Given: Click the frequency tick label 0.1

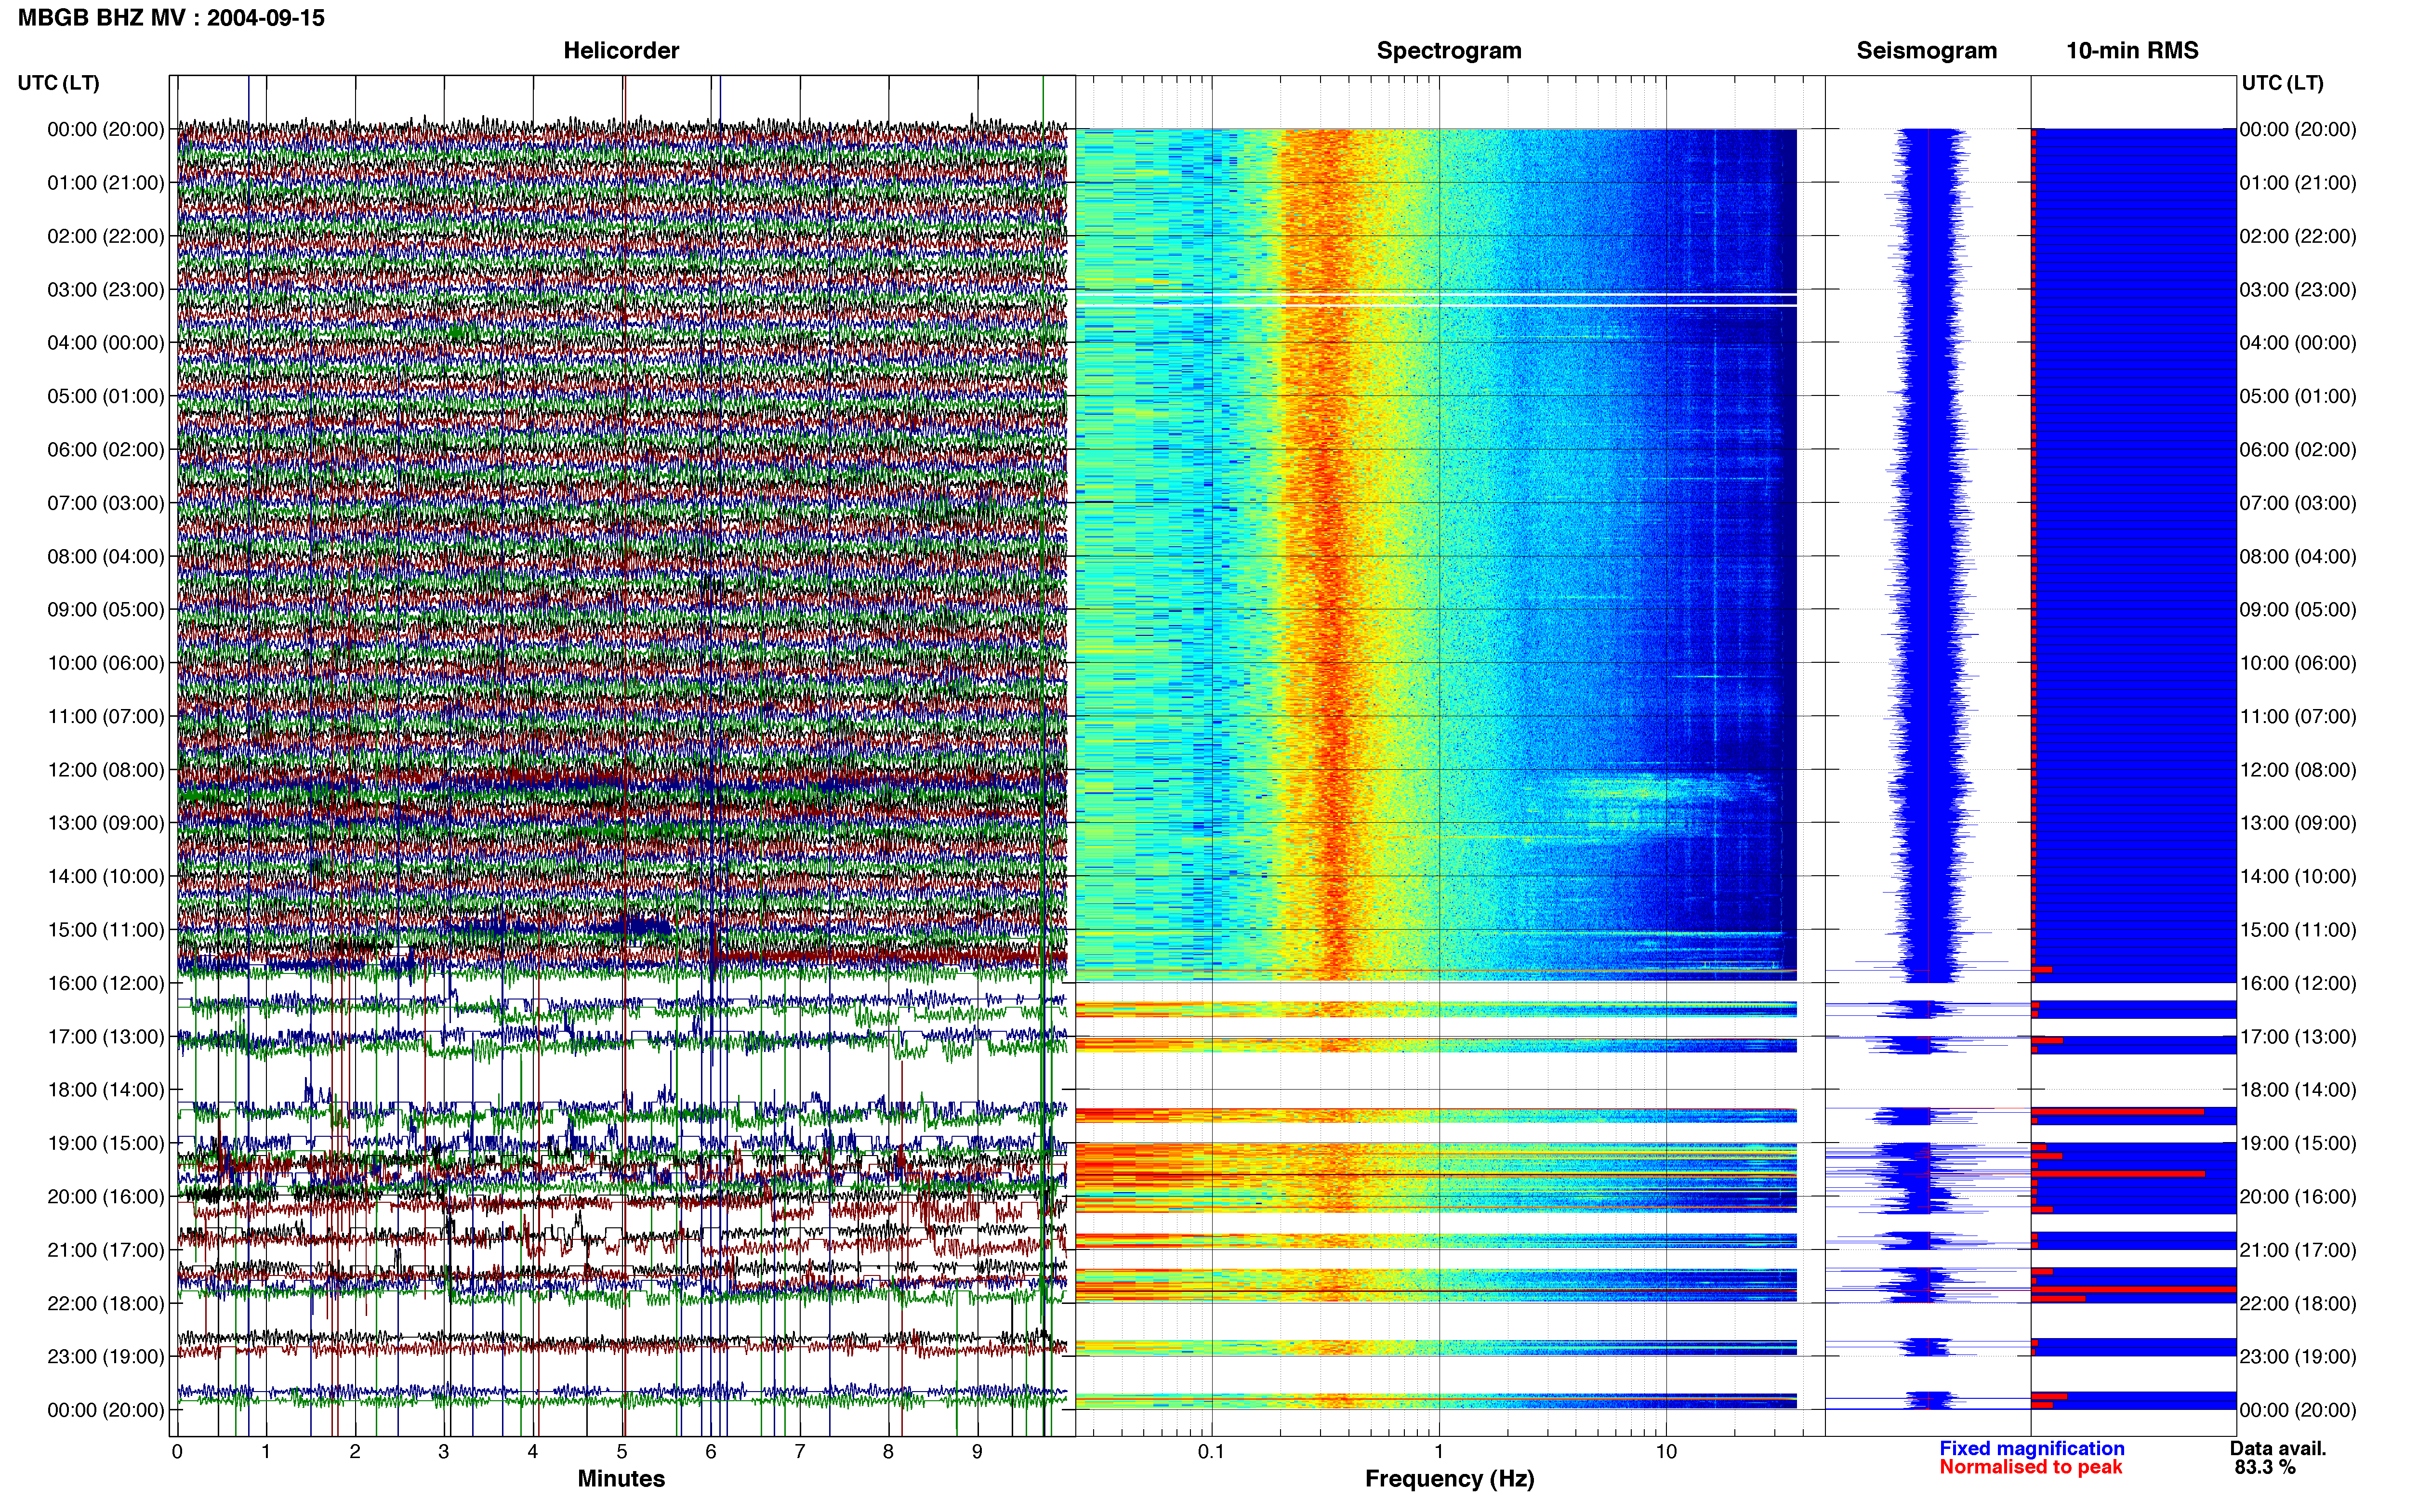Looking at the screenshot, I should pyautogui.click(x=1211, y=1452).
